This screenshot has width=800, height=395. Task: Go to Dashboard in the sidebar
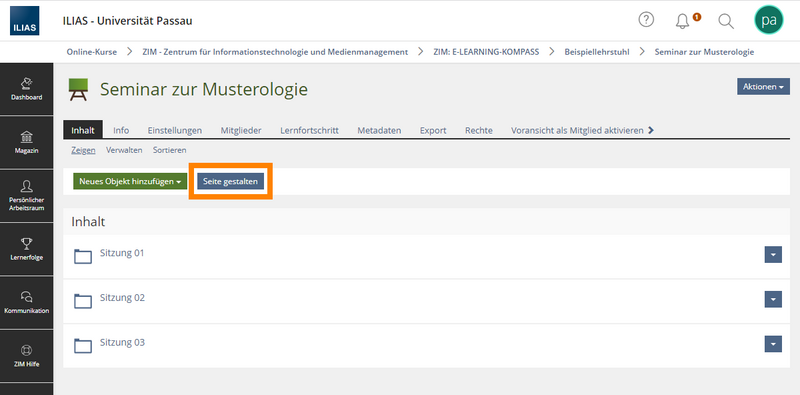[27, 89]
